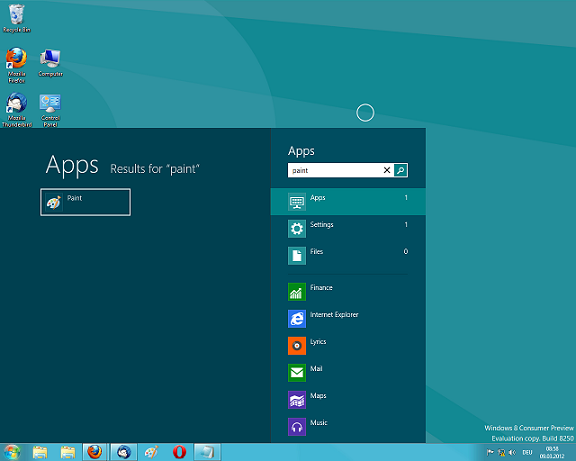Screen dimensions: 576x461
Task: Select the Computer desktop icon
Action: pos(50,62)
